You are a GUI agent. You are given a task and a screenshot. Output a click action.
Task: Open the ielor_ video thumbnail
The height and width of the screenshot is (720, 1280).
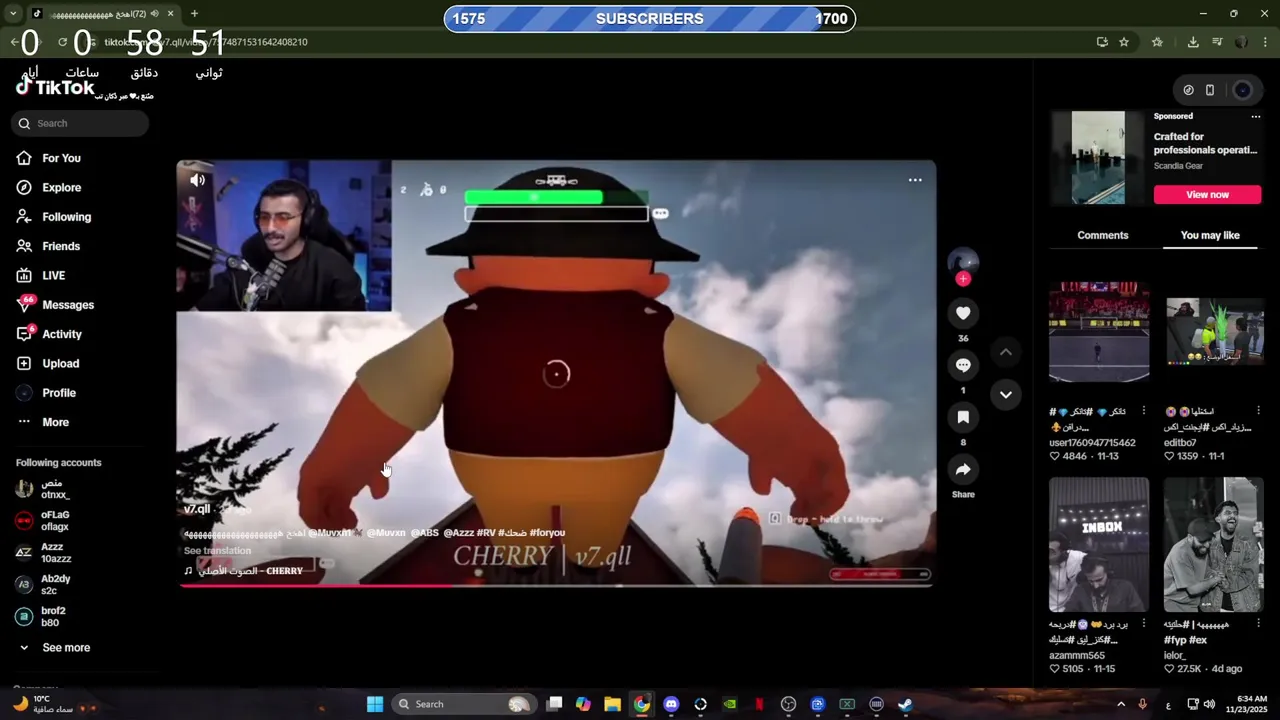tap(1214, 544)
